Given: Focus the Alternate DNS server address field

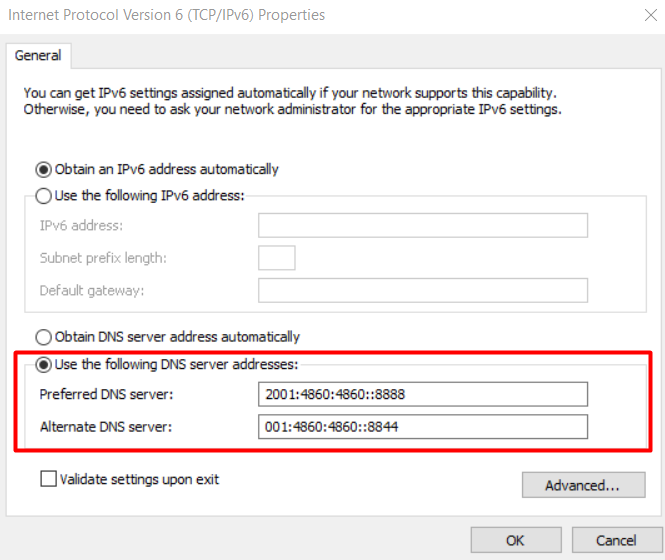Looking at the screenshot, I should (422, 427).
